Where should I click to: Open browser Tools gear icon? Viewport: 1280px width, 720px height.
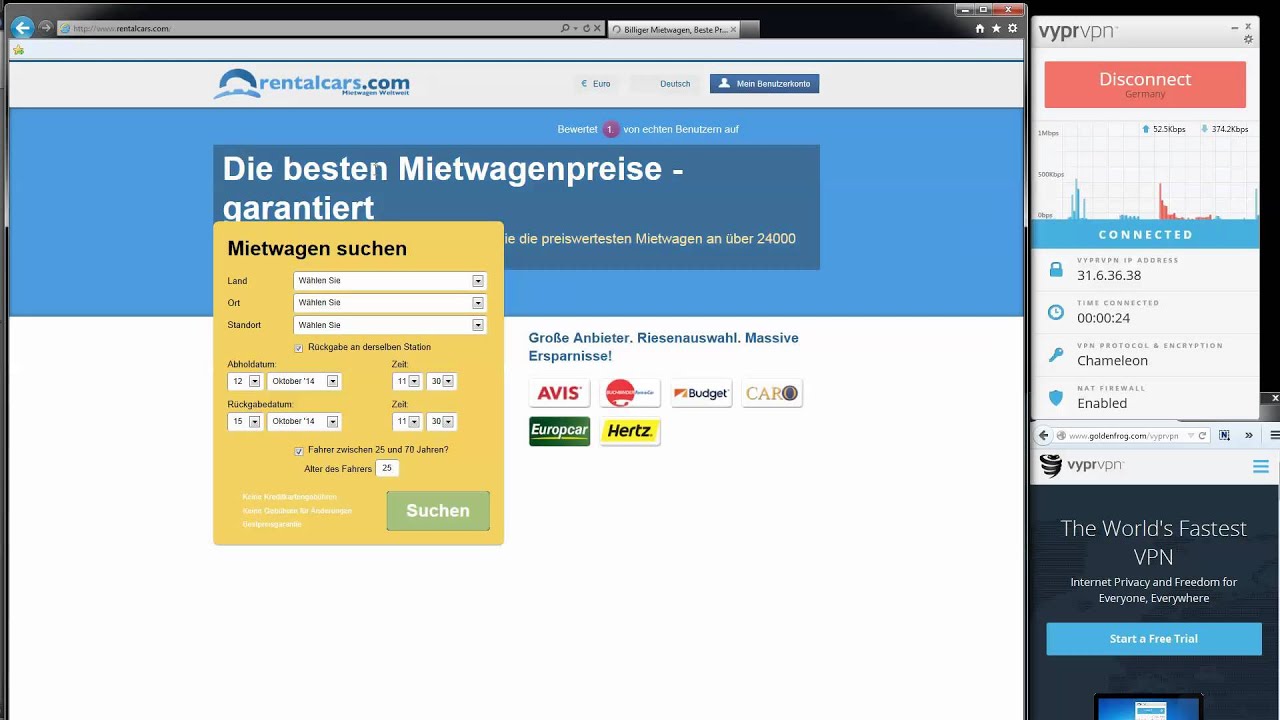point(1012,28)
